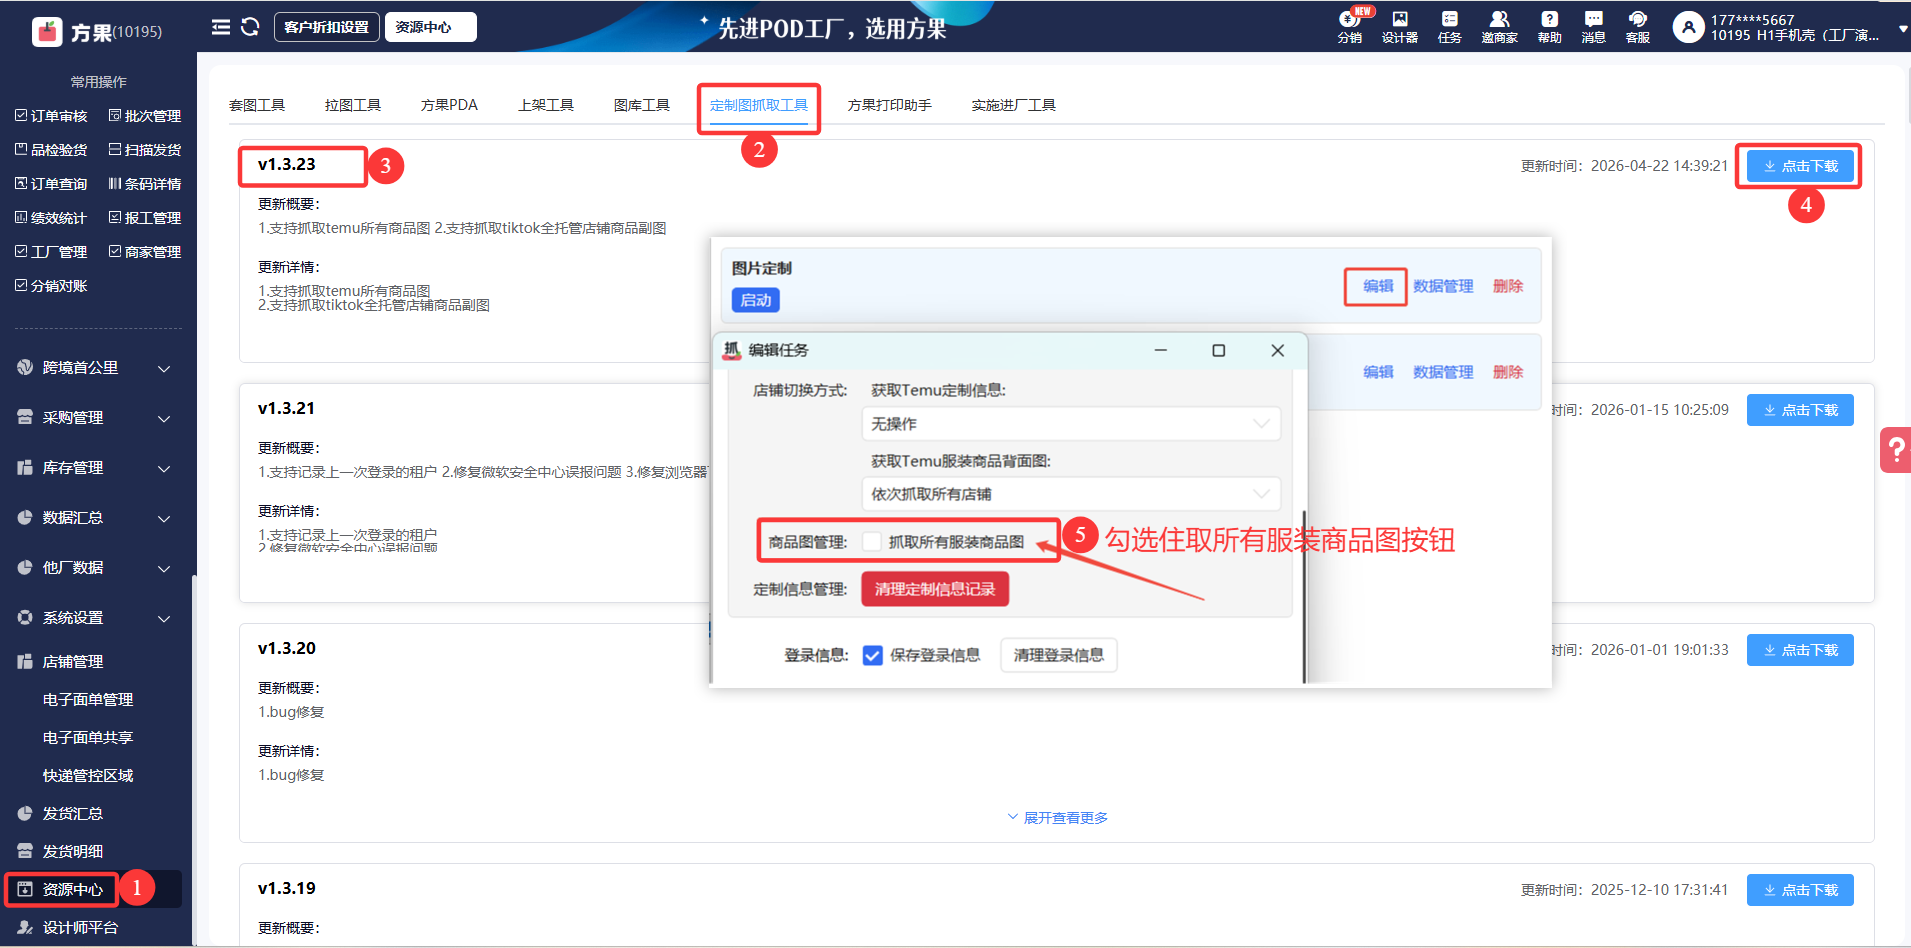Click the 发货汇总 sidebar icon
Screen dimensions: 1911x948
25,814
